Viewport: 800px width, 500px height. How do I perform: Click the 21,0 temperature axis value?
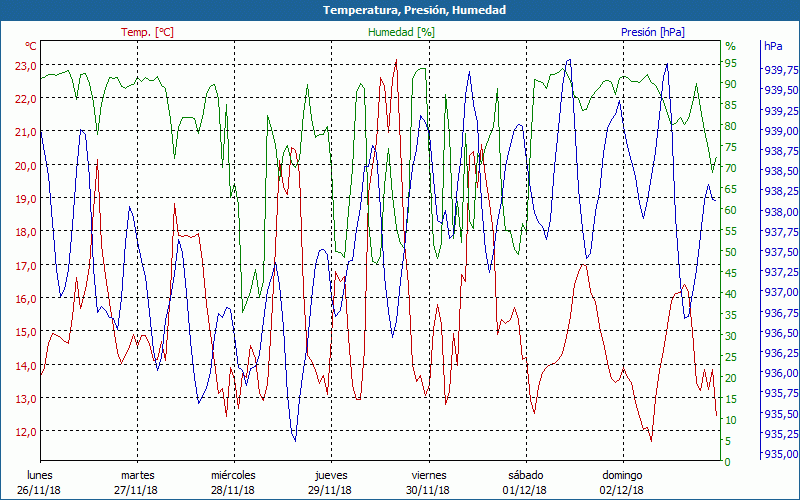[x=26, y=133]
